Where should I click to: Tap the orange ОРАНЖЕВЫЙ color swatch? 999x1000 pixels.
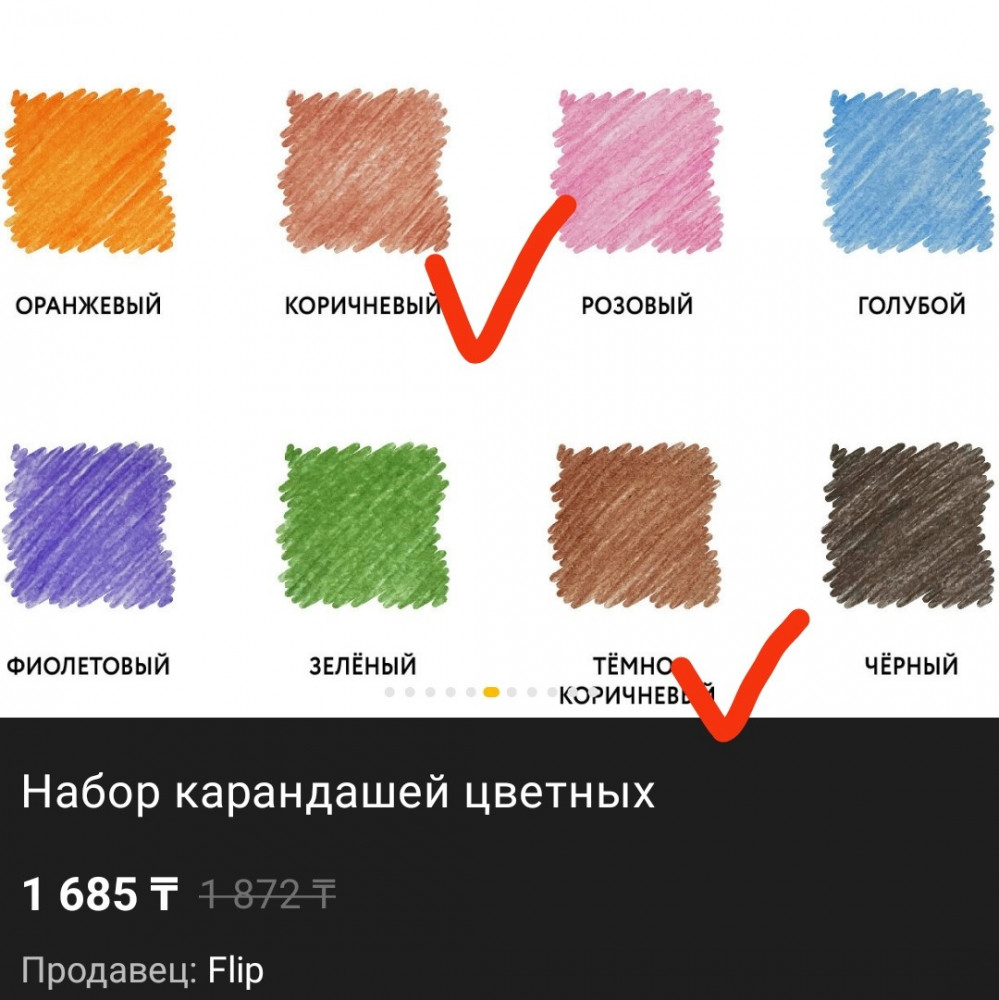tap(89, 171)
